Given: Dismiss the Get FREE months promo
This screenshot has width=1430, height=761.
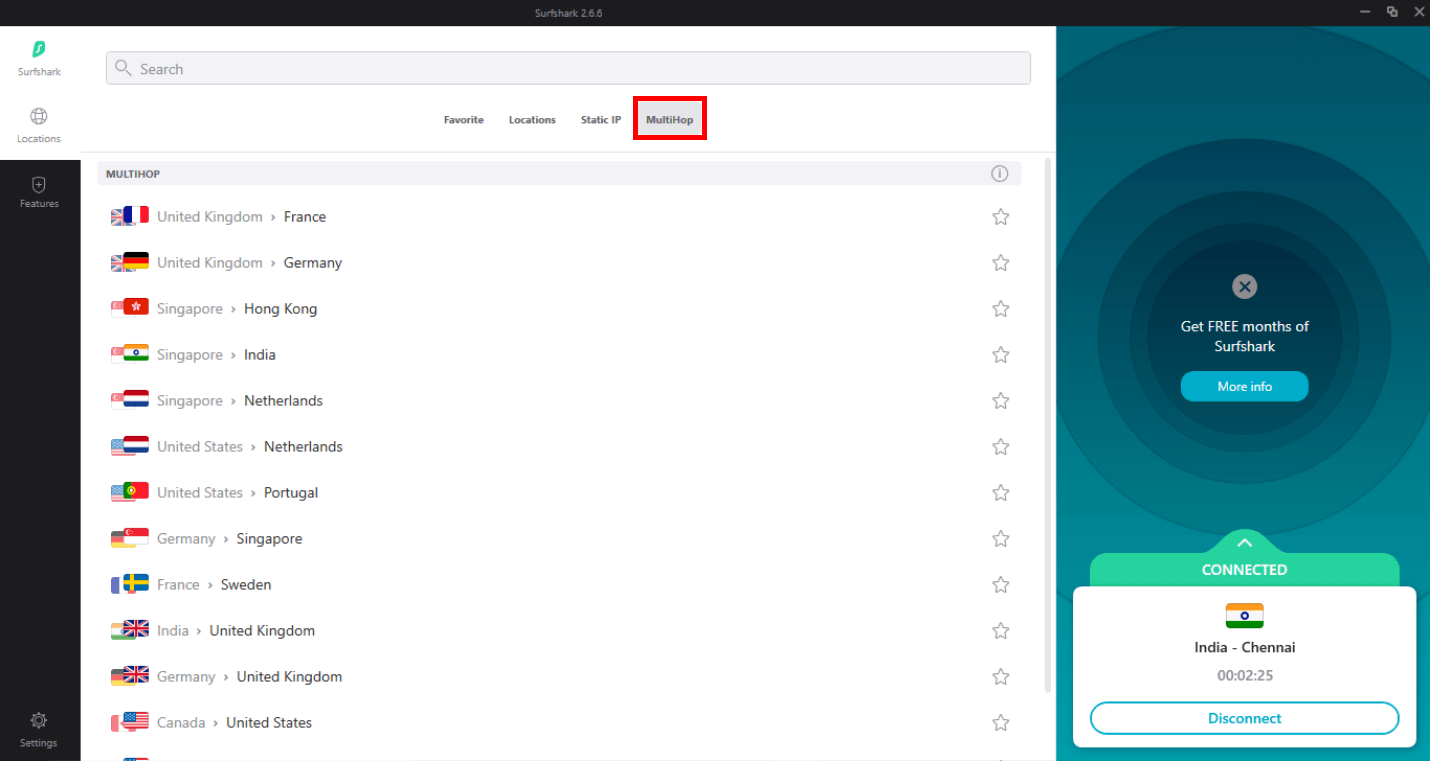Looking at the screenshot, I should (1244, 287).
